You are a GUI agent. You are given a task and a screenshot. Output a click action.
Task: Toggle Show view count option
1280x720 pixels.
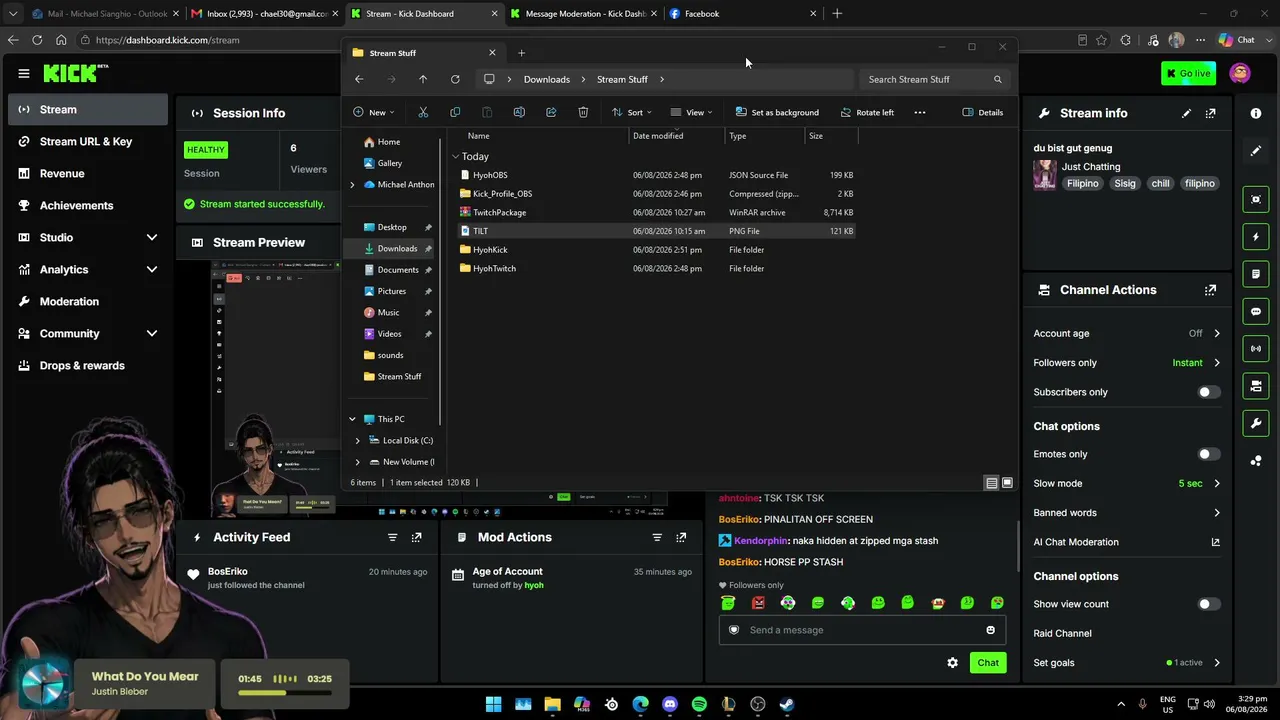point(1209,604)
